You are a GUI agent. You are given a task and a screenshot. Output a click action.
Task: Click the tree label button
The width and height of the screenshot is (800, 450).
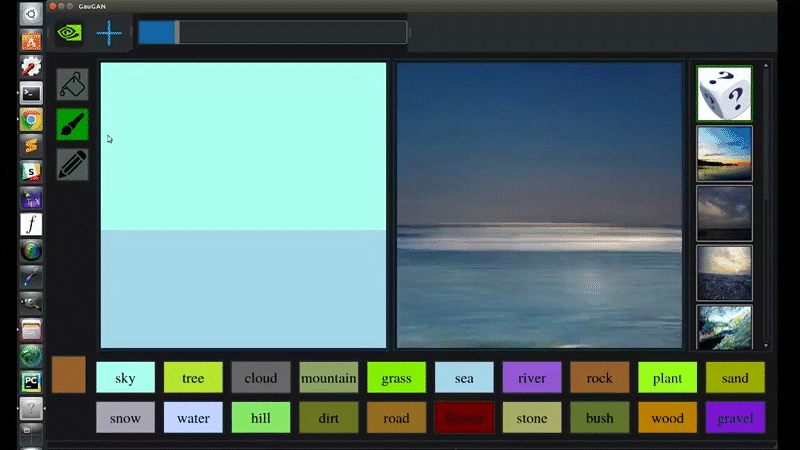pos(193,378)
